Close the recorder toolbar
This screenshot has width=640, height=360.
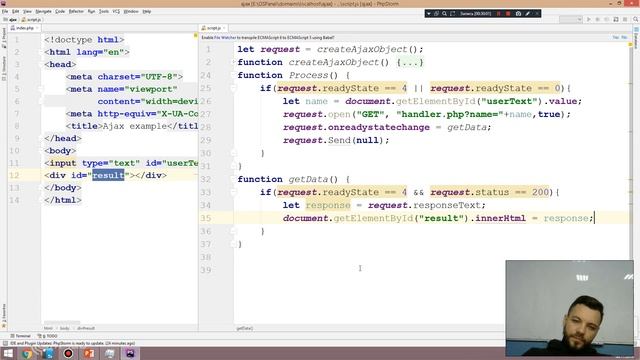pos(537,13)
